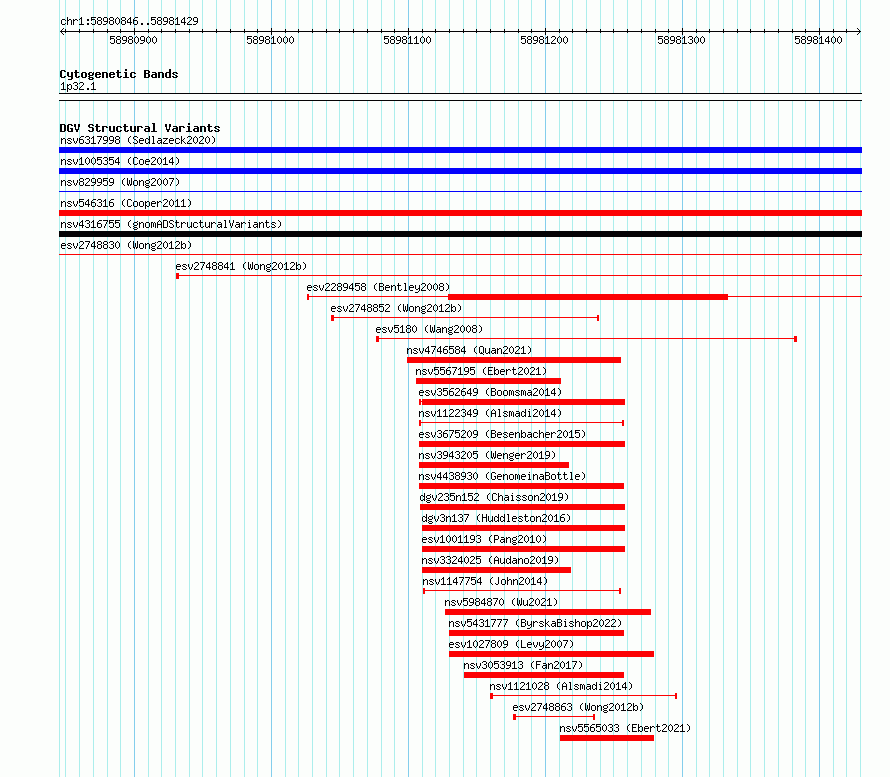The image size is (890, 777).
Task: Select esv2748863 (Wong2012b) label
Action: pos(578,707)
